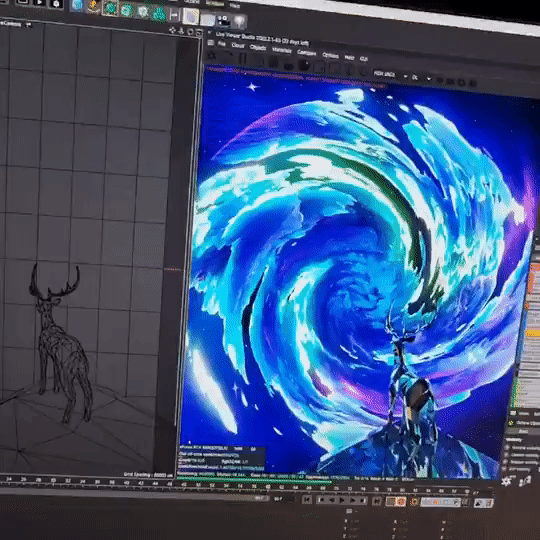The height and width of the screenshot is (540, 540).
Task: Step to next frame
Action: click(x=353, y=500)
